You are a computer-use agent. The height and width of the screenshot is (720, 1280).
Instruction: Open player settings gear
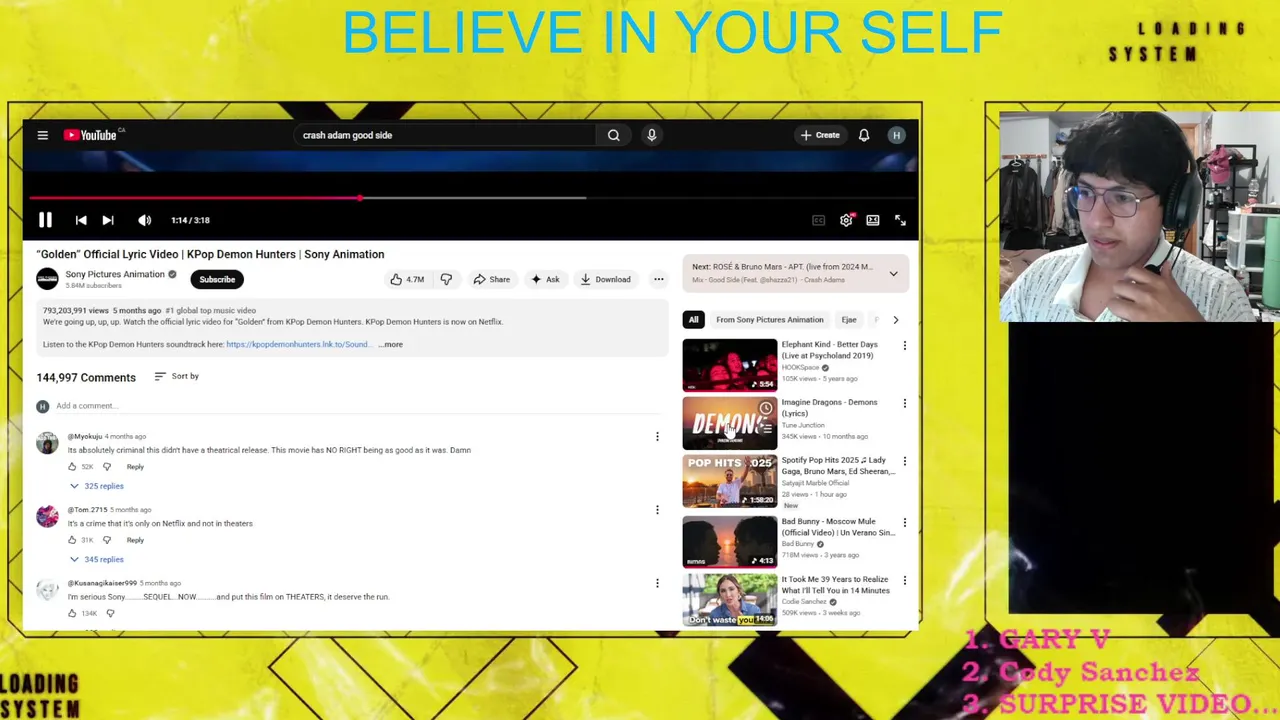pos(846,220)
